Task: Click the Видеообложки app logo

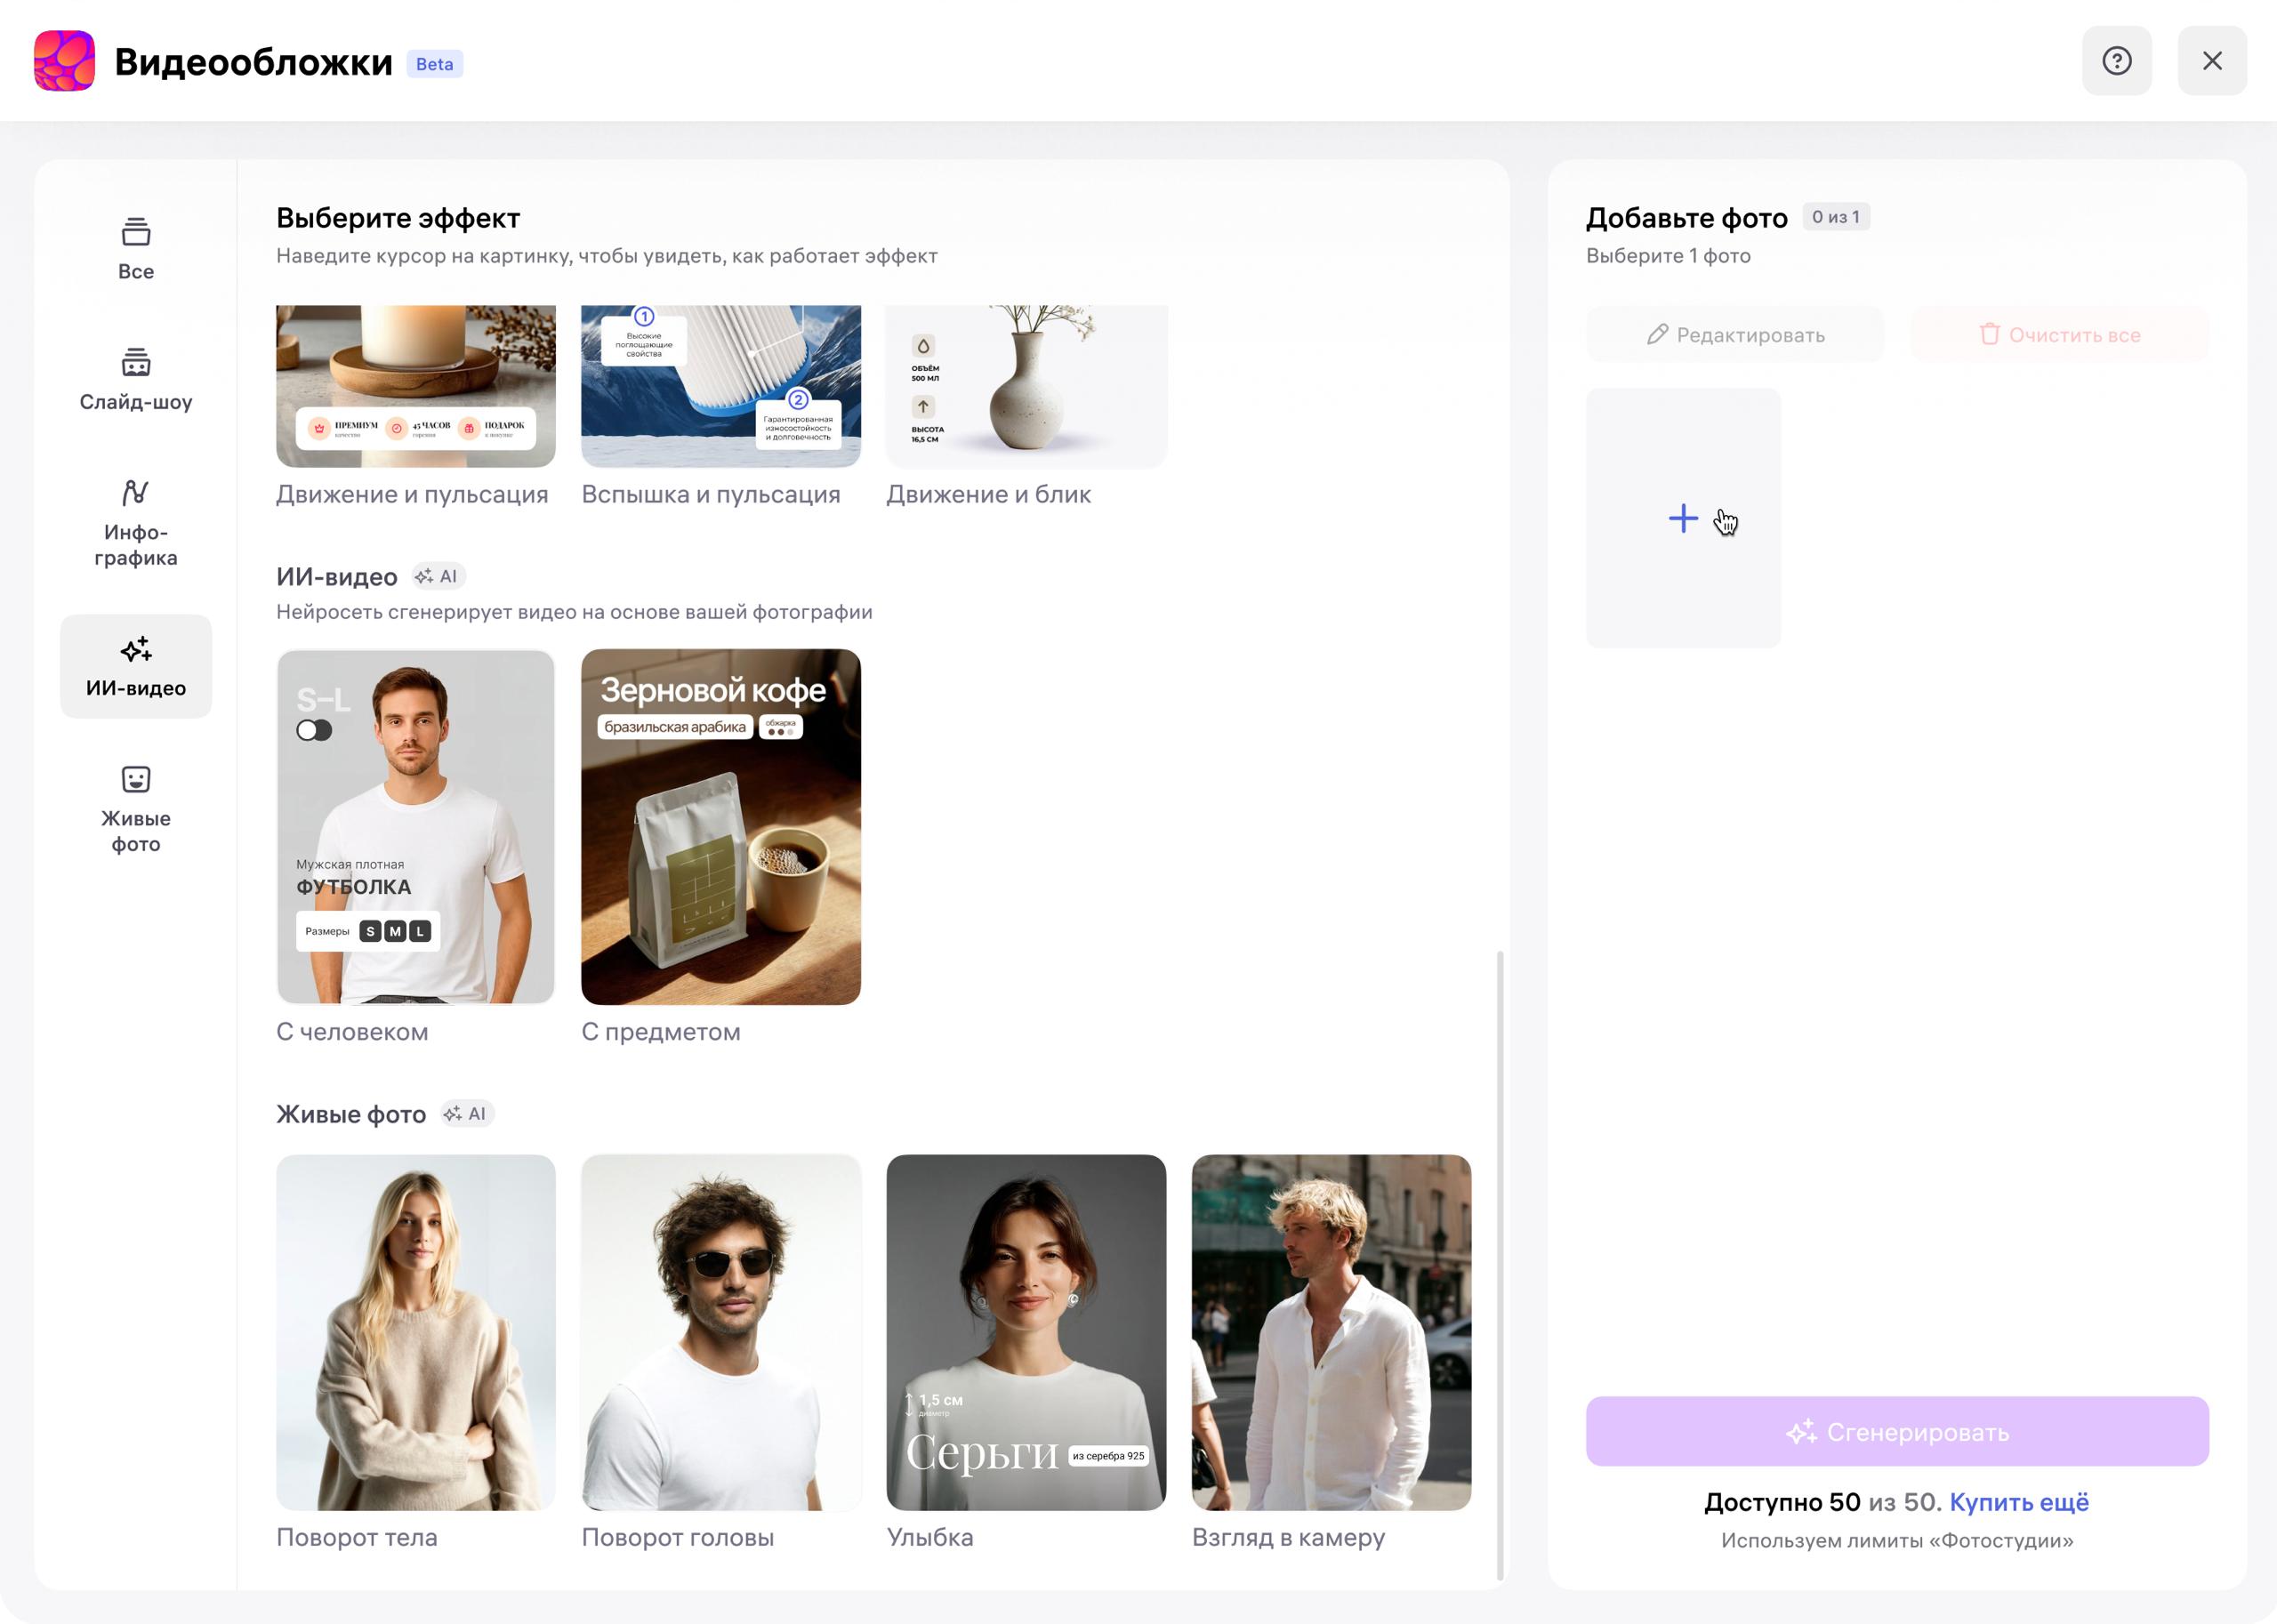Action: click(x=65, y=61)
